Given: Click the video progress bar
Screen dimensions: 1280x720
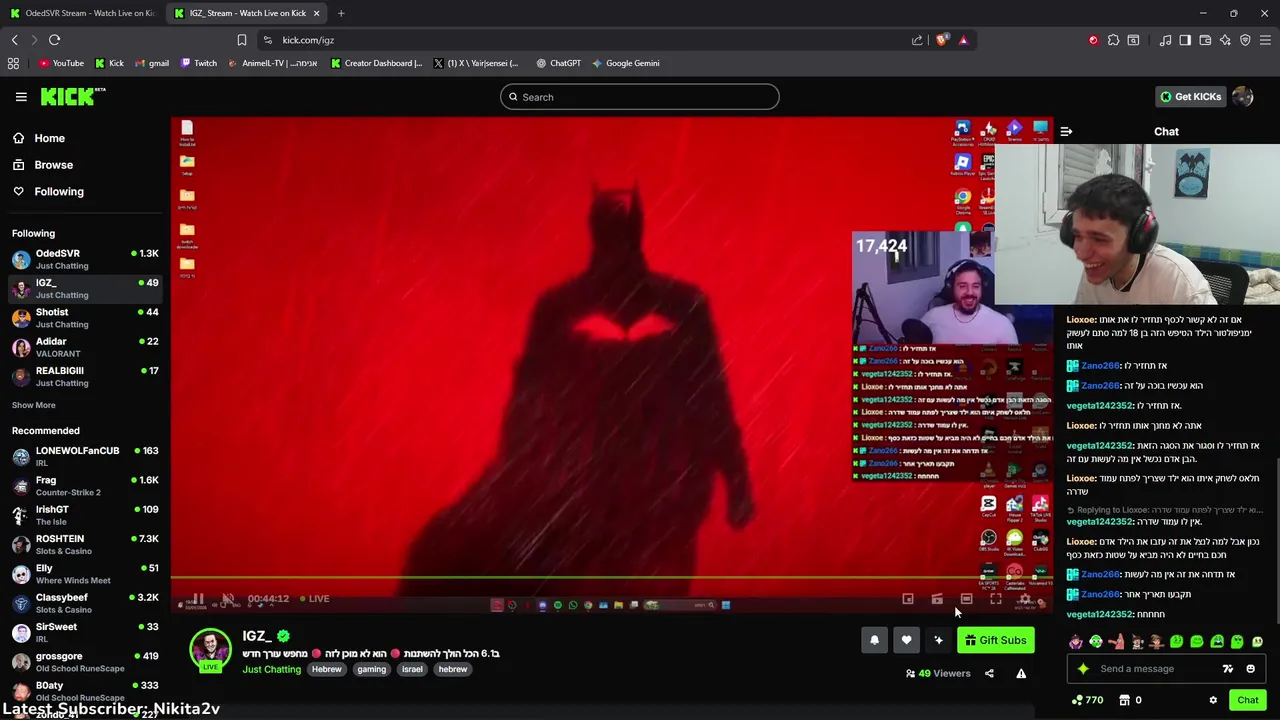Looking at the screenshot, I should 611,578.
